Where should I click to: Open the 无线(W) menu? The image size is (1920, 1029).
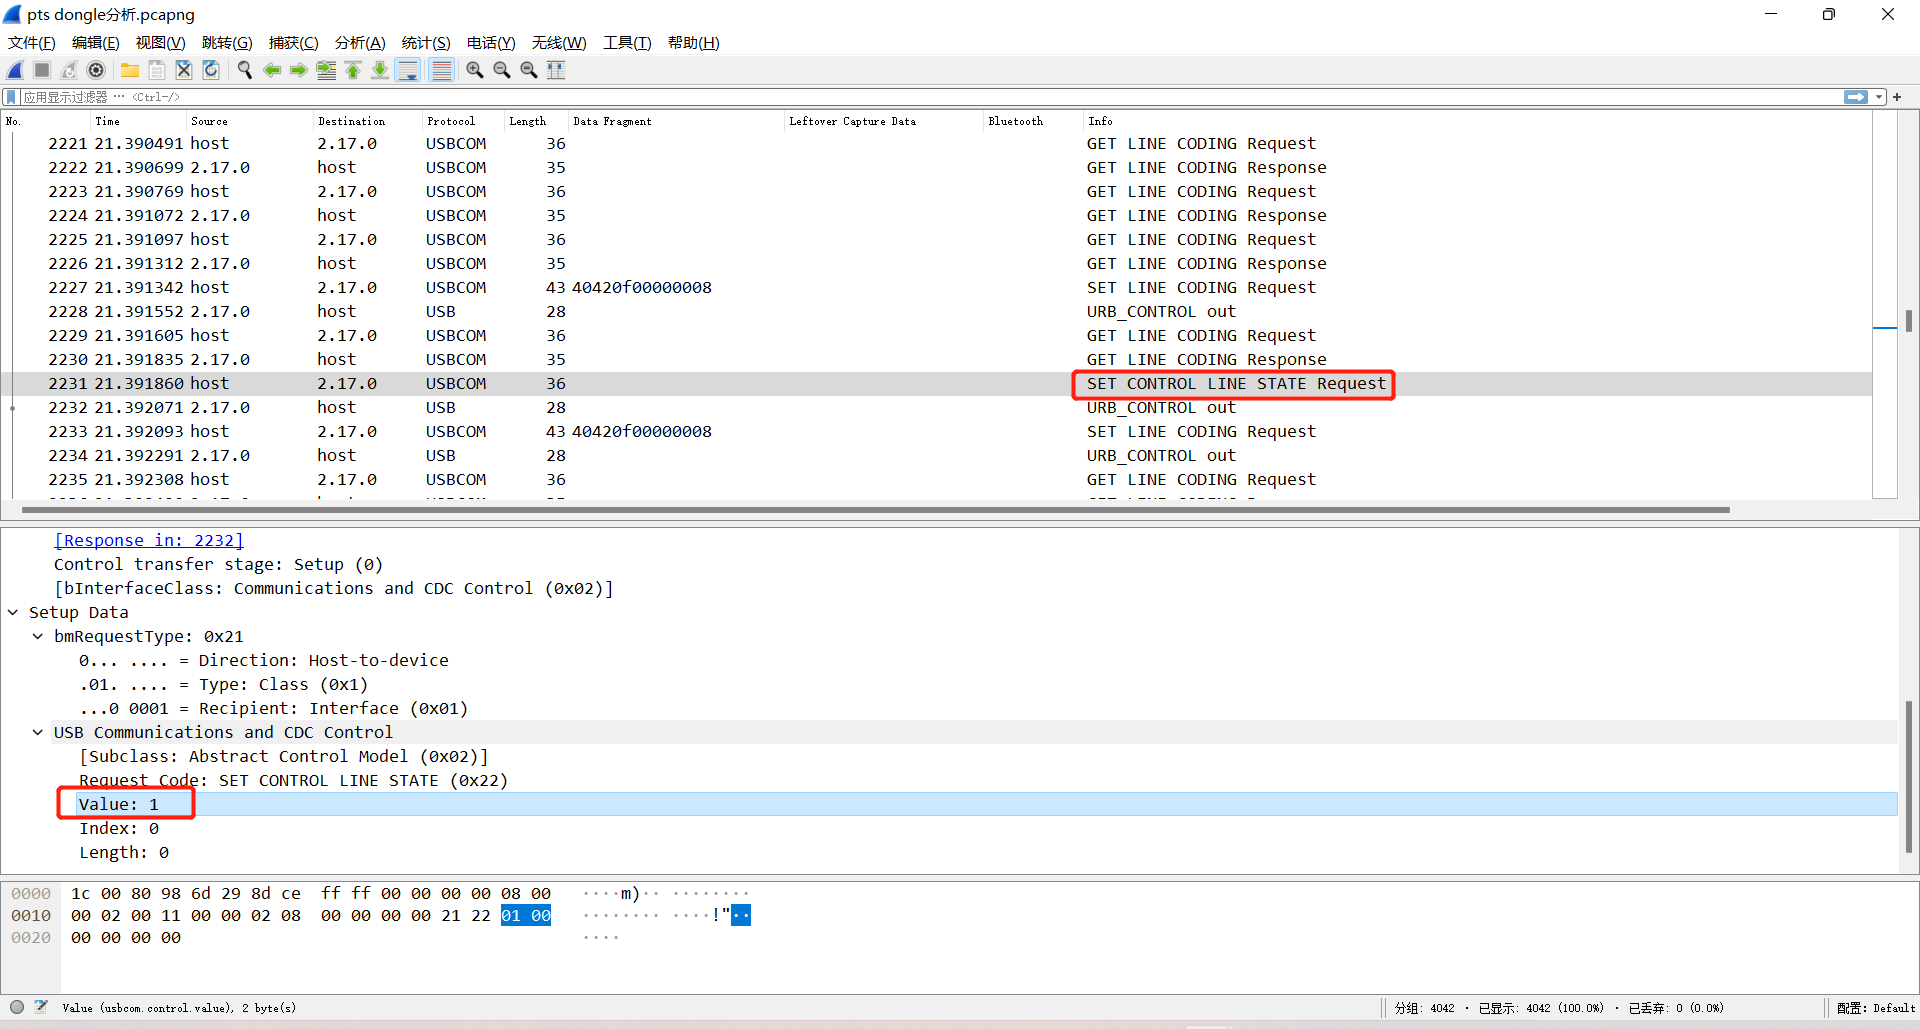tap(559, 43)
